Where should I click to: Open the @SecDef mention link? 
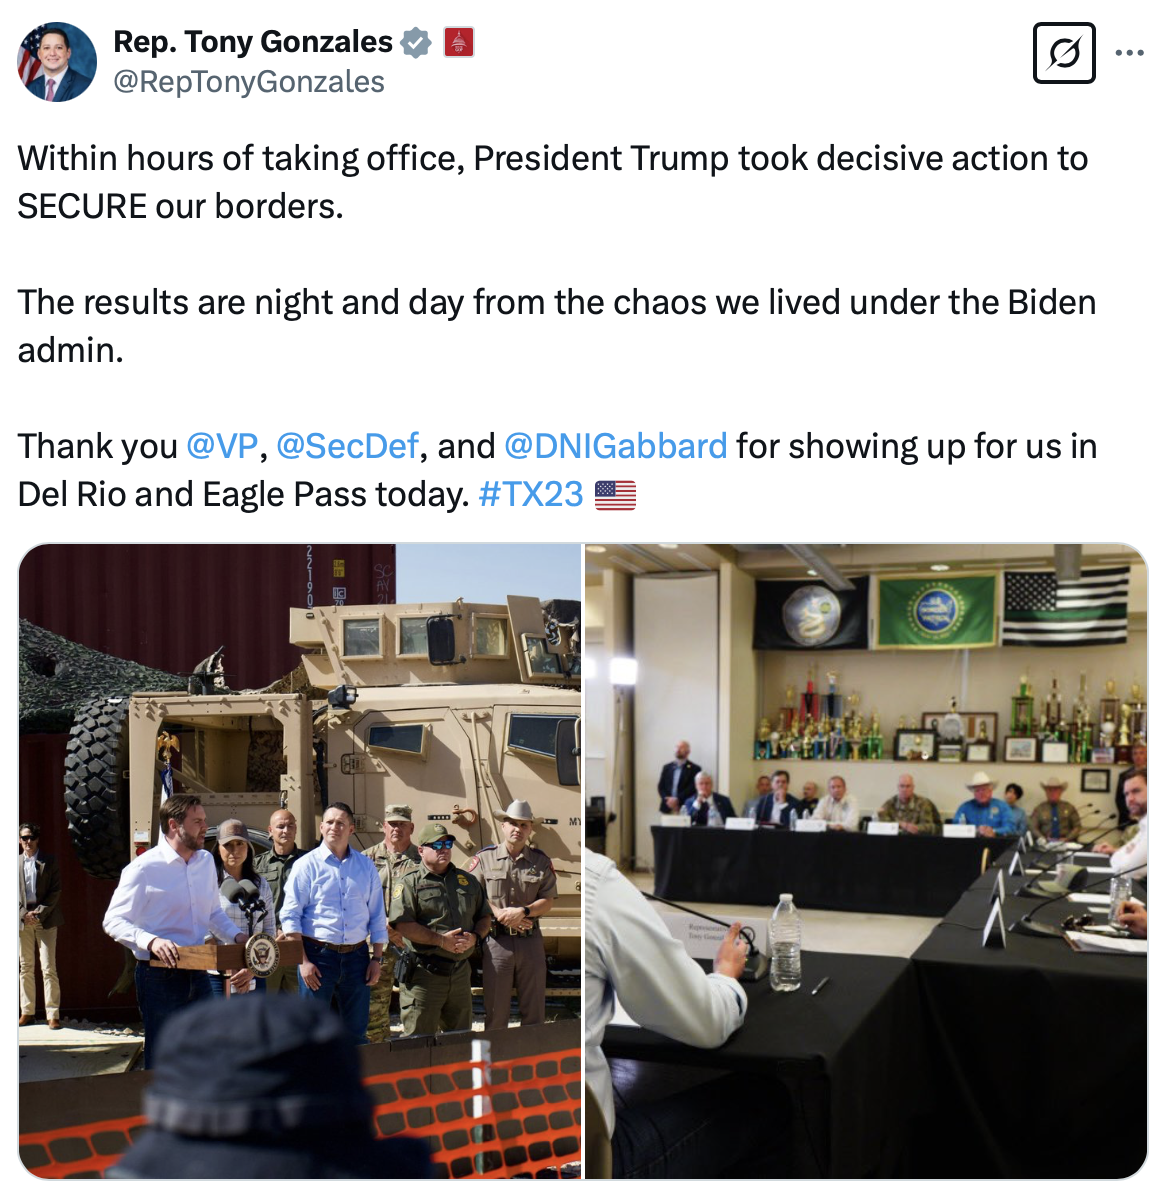[x=347, y=446]
